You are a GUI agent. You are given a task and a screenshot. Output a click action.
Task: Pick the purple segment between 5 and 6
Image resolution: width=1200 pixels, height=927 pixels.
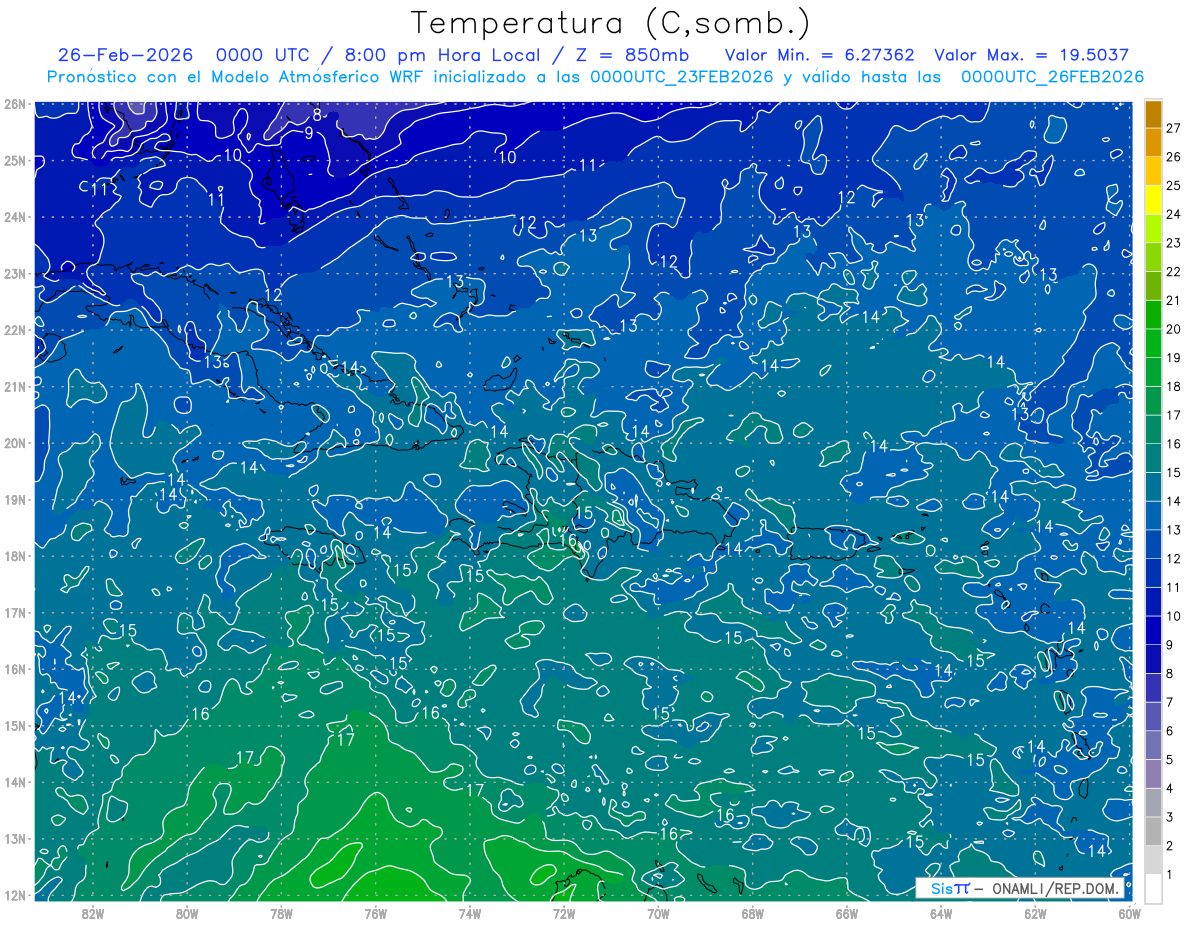(1153, 745)
